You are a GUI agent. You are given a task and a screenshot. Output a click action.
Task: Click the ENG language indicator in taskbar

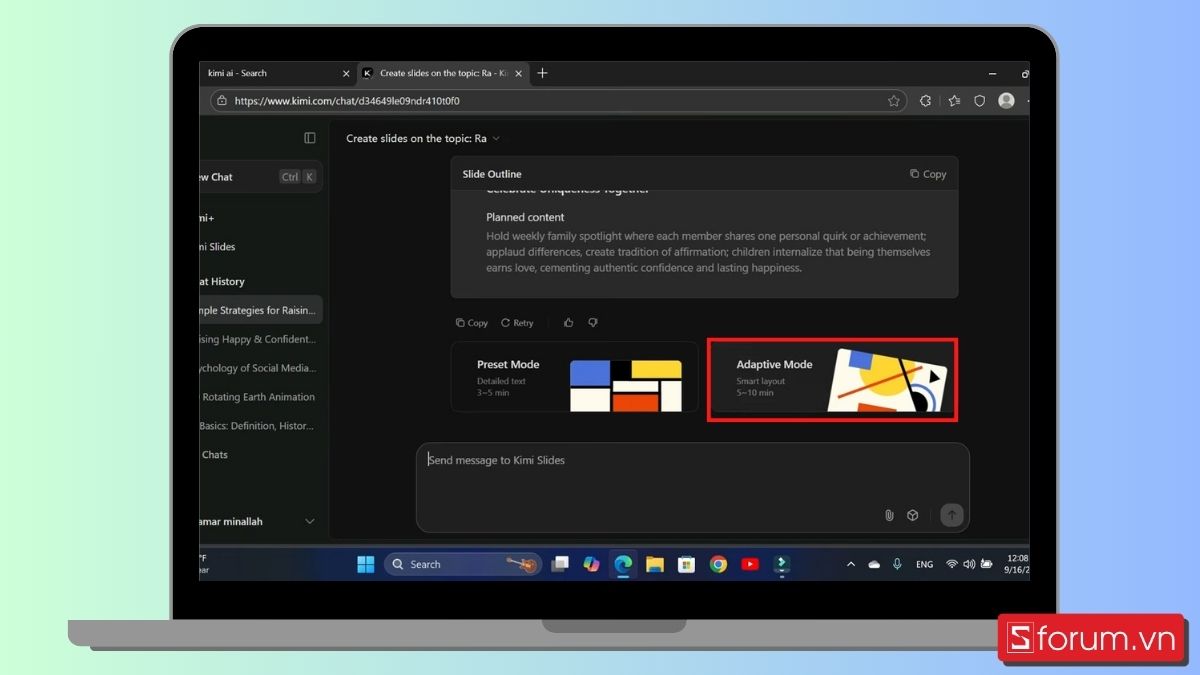[925, 564]
